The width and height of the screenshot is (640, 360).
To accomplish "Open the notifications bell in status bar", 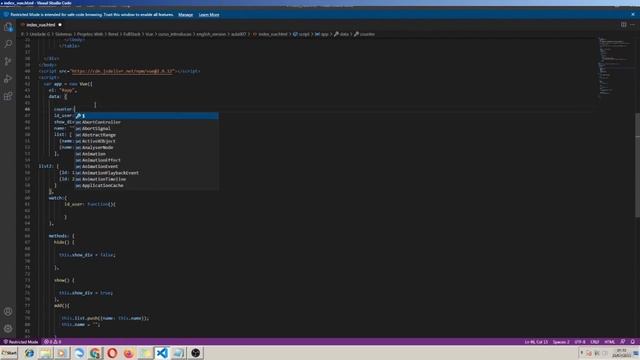I will click(x=633, y=342).
